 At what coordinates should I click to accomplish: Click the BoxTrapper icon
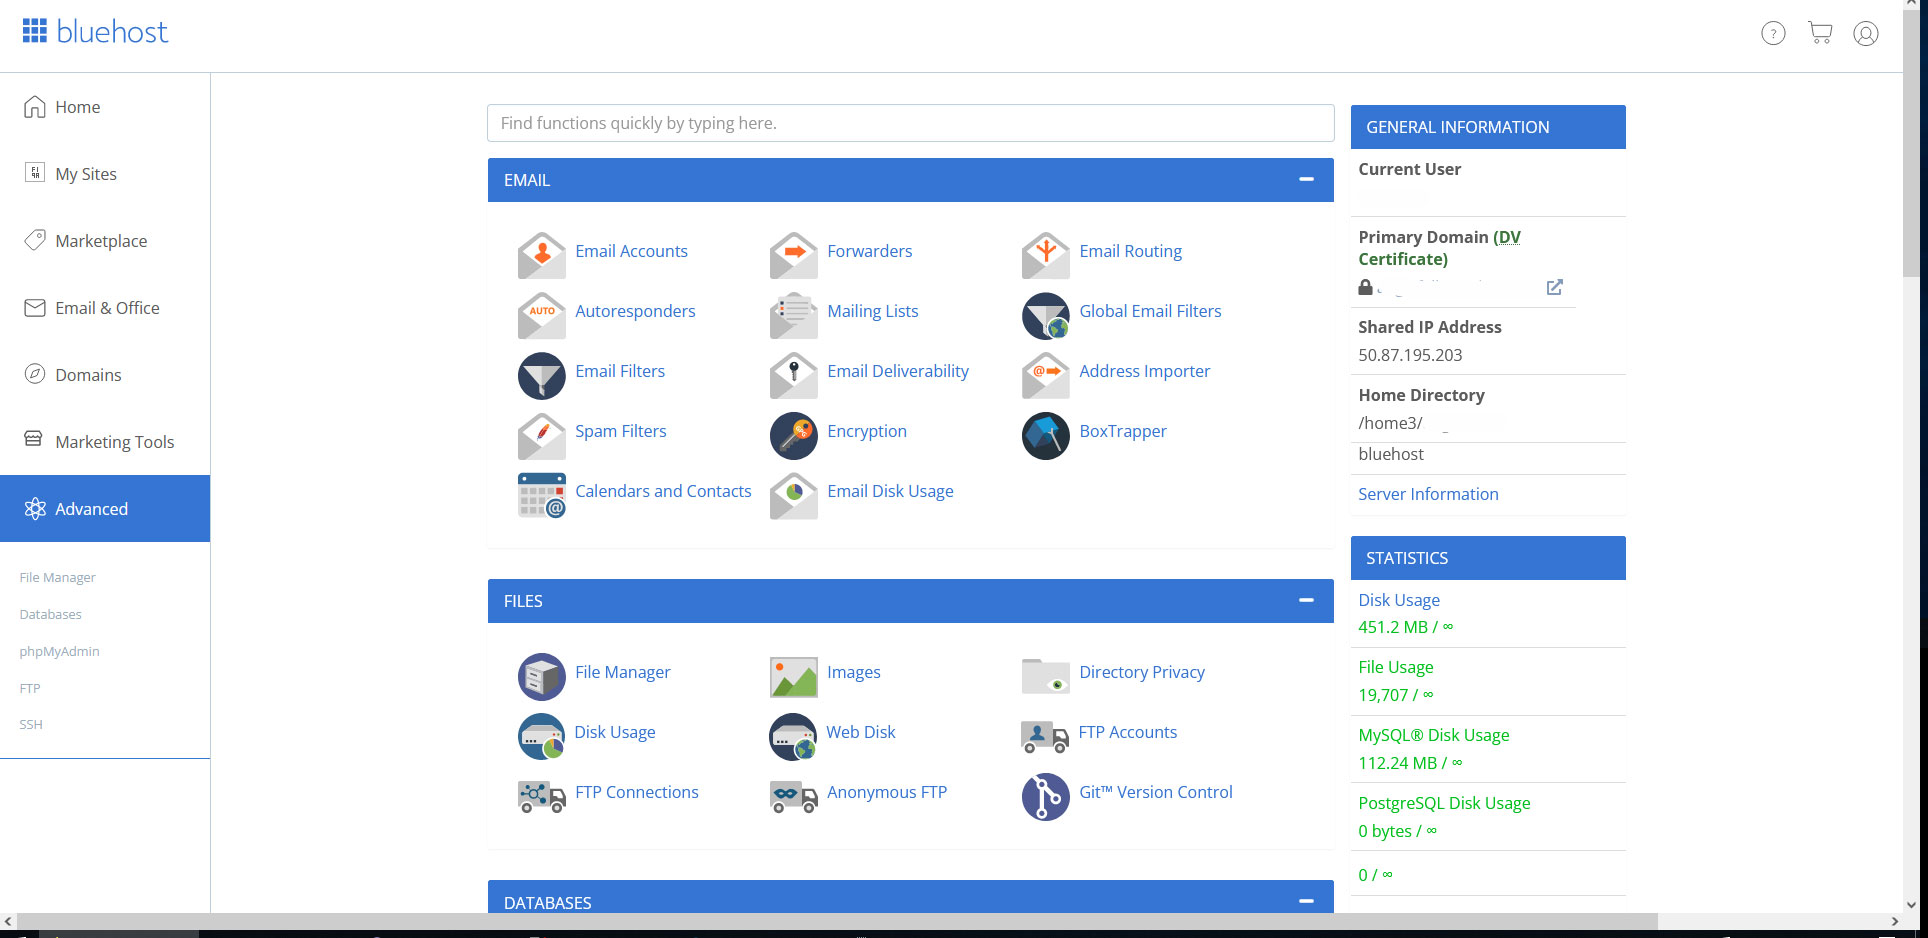pyautogui.click(x=1046, y=435)
